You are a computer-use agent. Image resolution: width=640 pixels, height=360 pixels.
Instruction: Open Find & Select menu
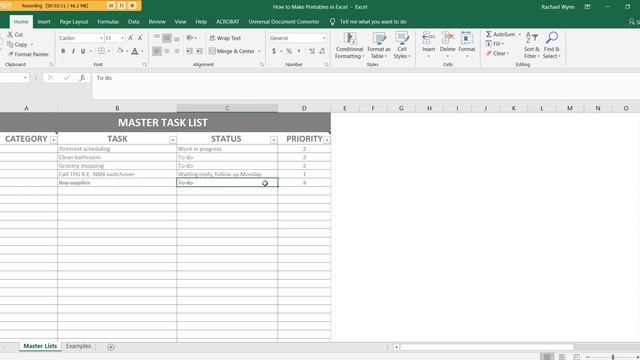pyautogui.click(x=551, y=45)
